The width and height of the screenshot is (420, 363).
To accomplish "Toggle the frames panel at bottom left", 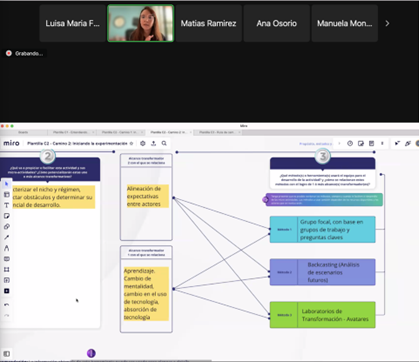I will click(6, 354).
